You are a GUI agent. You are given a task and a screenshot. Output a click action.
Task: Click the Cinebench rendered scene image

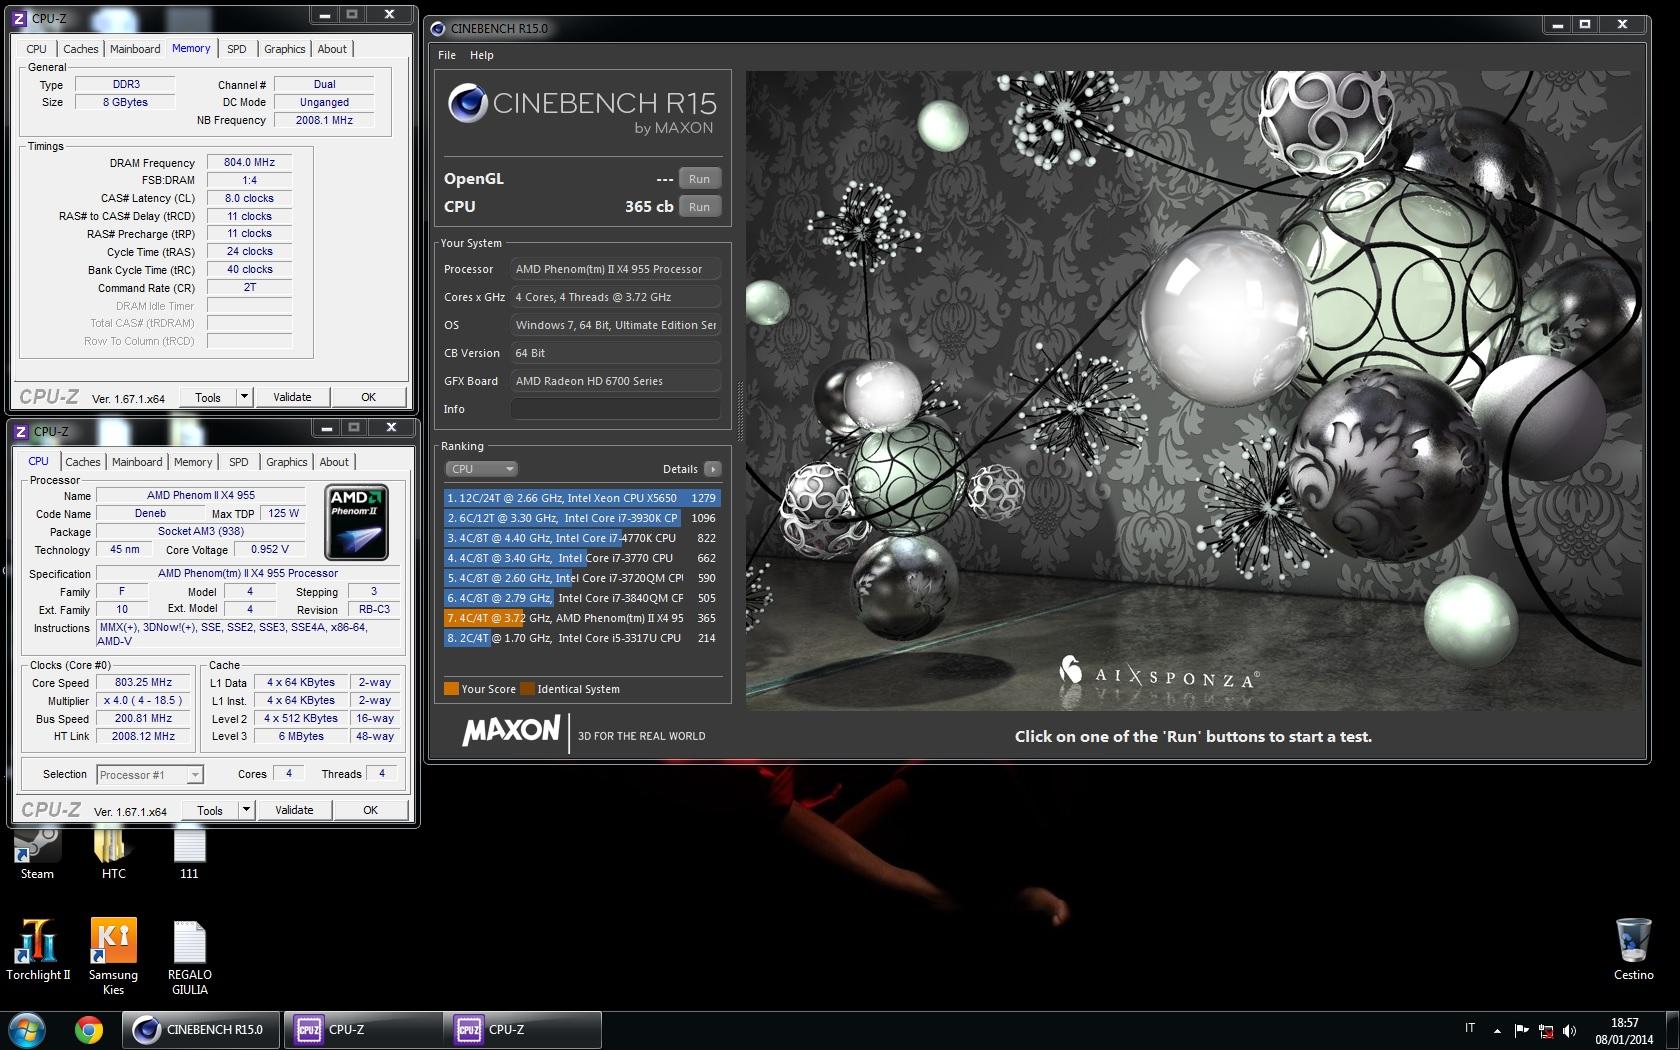tap(1194, 390)
